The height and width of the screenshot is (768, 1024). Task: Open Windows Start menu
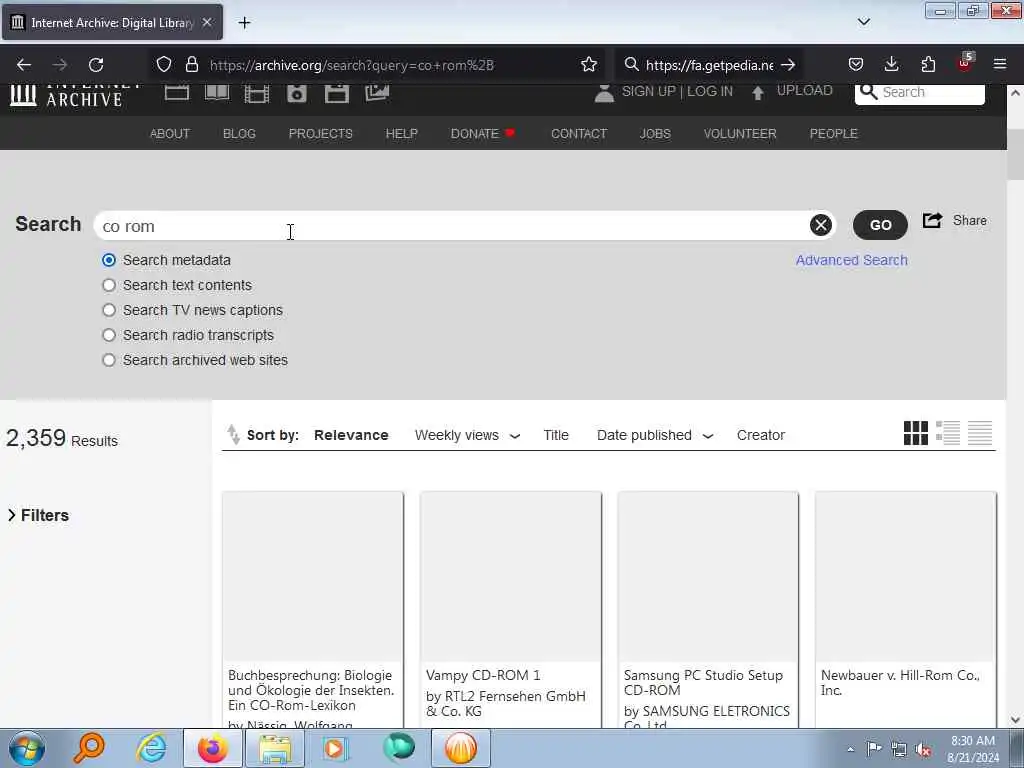pos(27,748)
